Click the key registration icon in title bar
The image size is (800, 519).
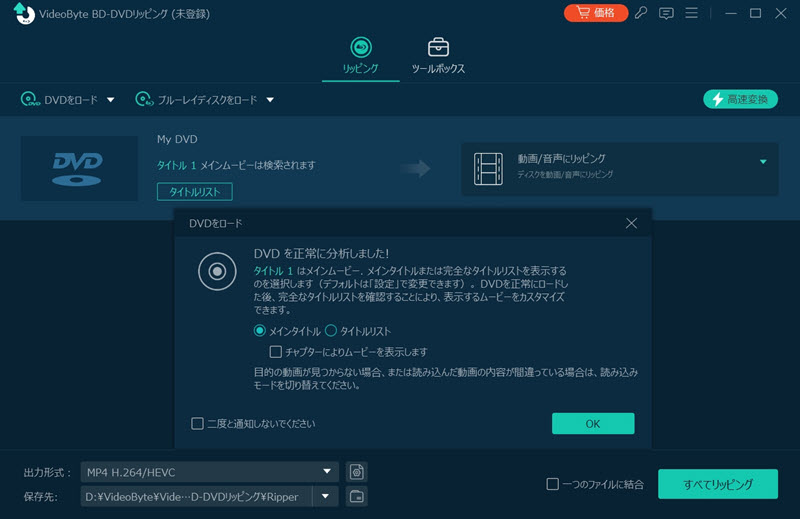641,13
